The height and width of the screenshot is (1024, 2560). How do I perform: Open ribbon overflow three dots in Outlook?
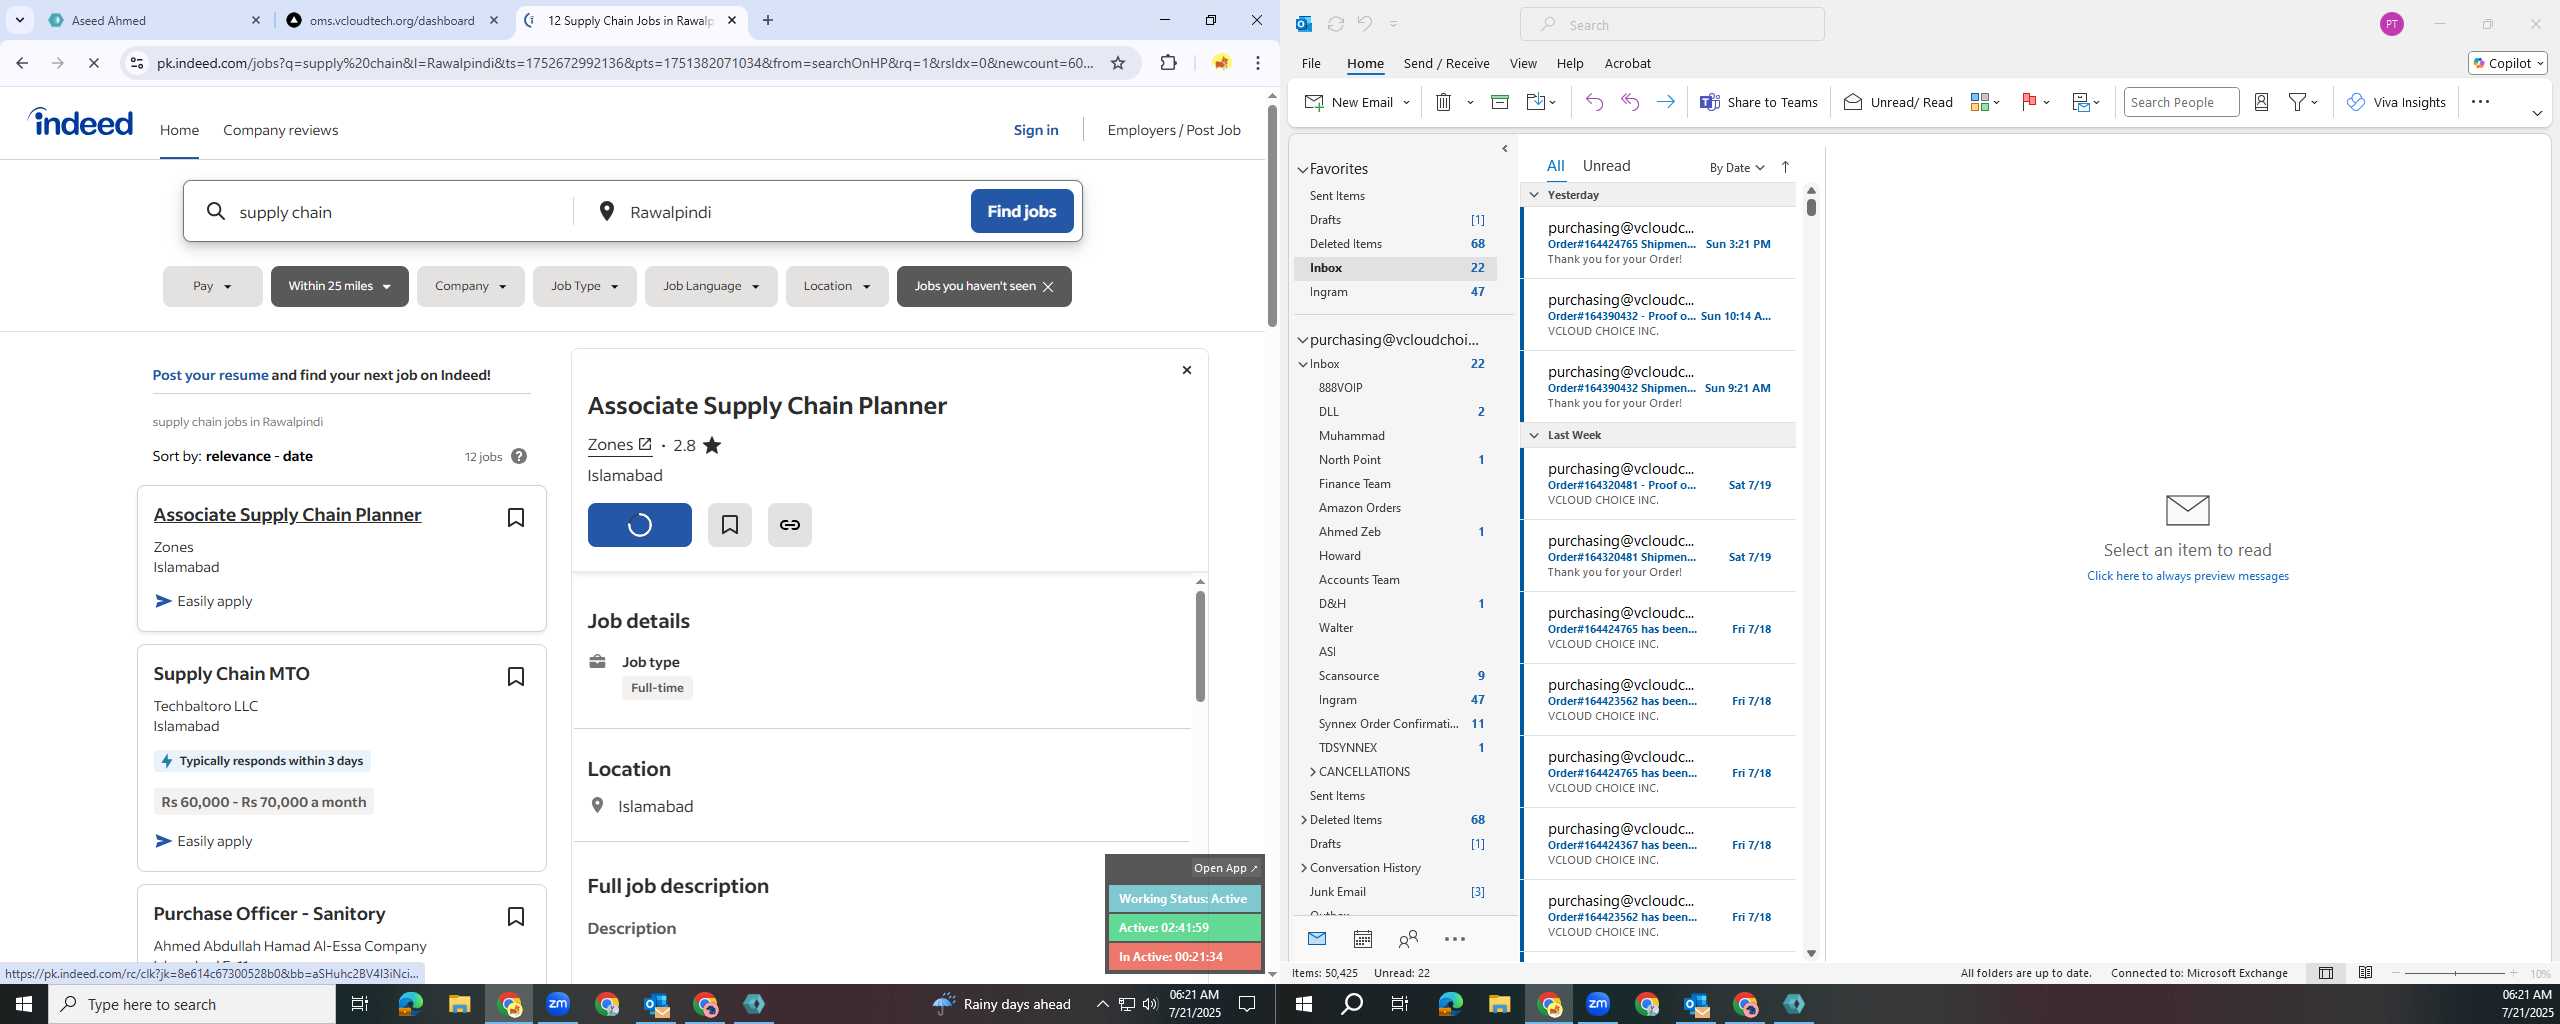[2480, 102]
